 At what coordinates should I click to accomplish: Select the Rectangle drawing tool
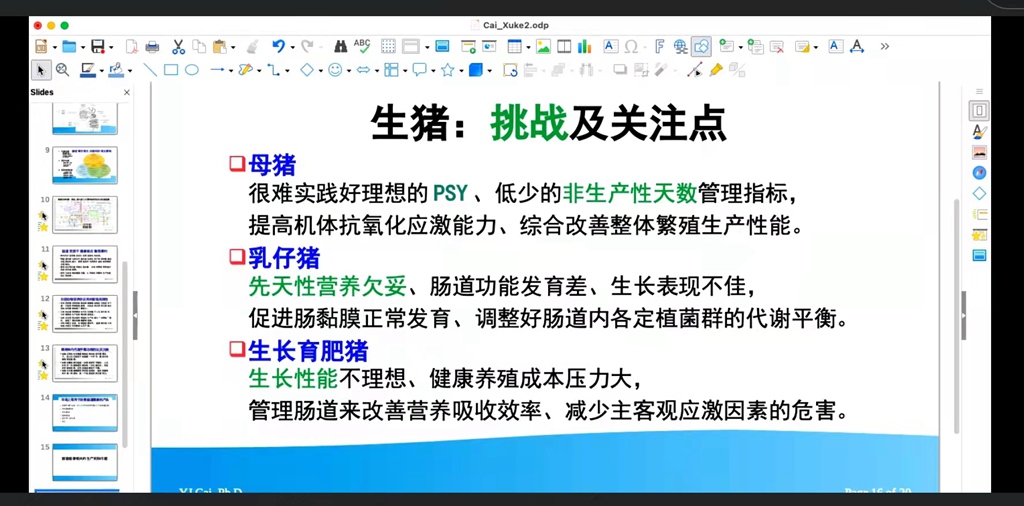click(170, 70)
